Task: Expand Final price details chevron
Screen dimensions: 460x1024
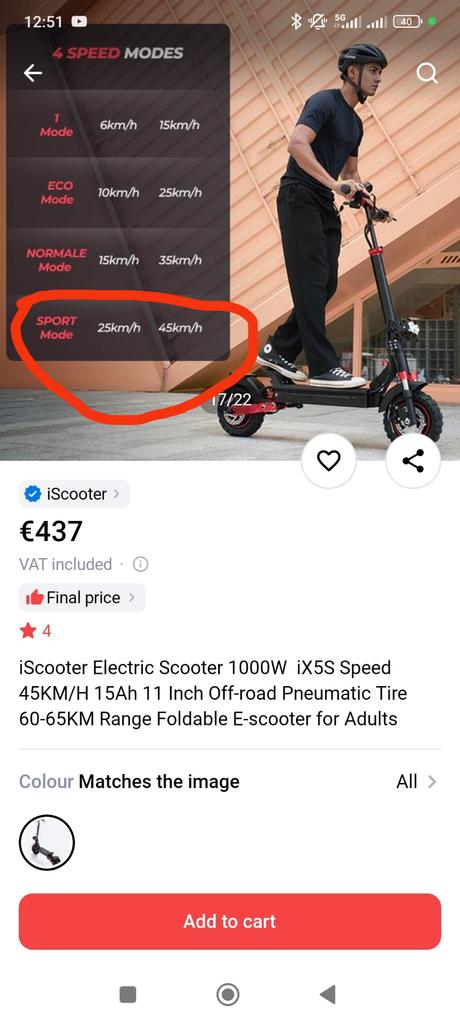Action: coord(131,598)
